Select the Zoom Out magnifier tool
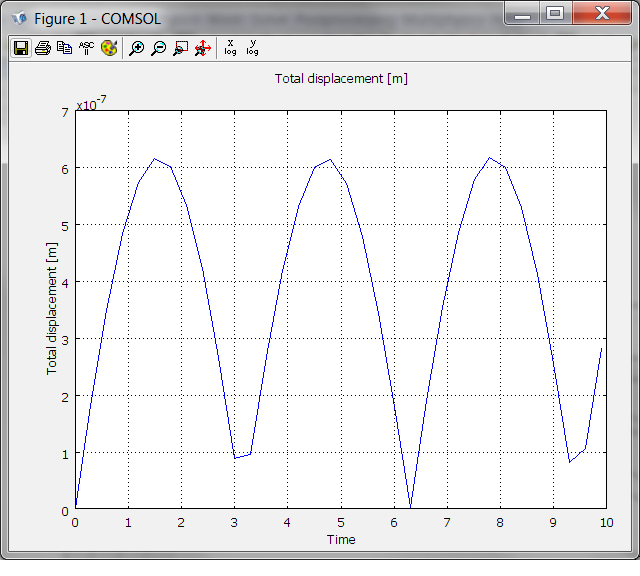640x576 pixels. (158, 48)
